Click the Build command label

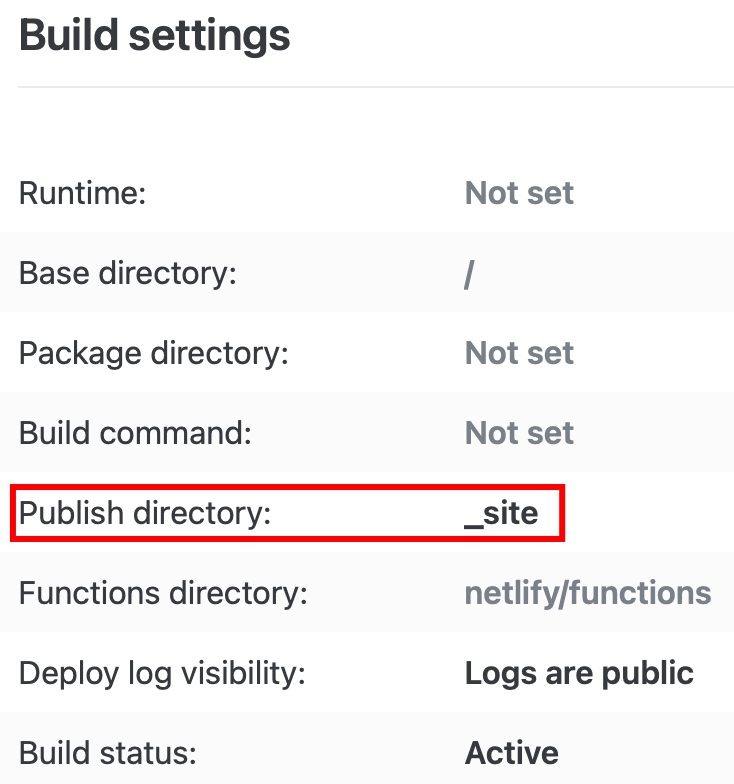135,433
